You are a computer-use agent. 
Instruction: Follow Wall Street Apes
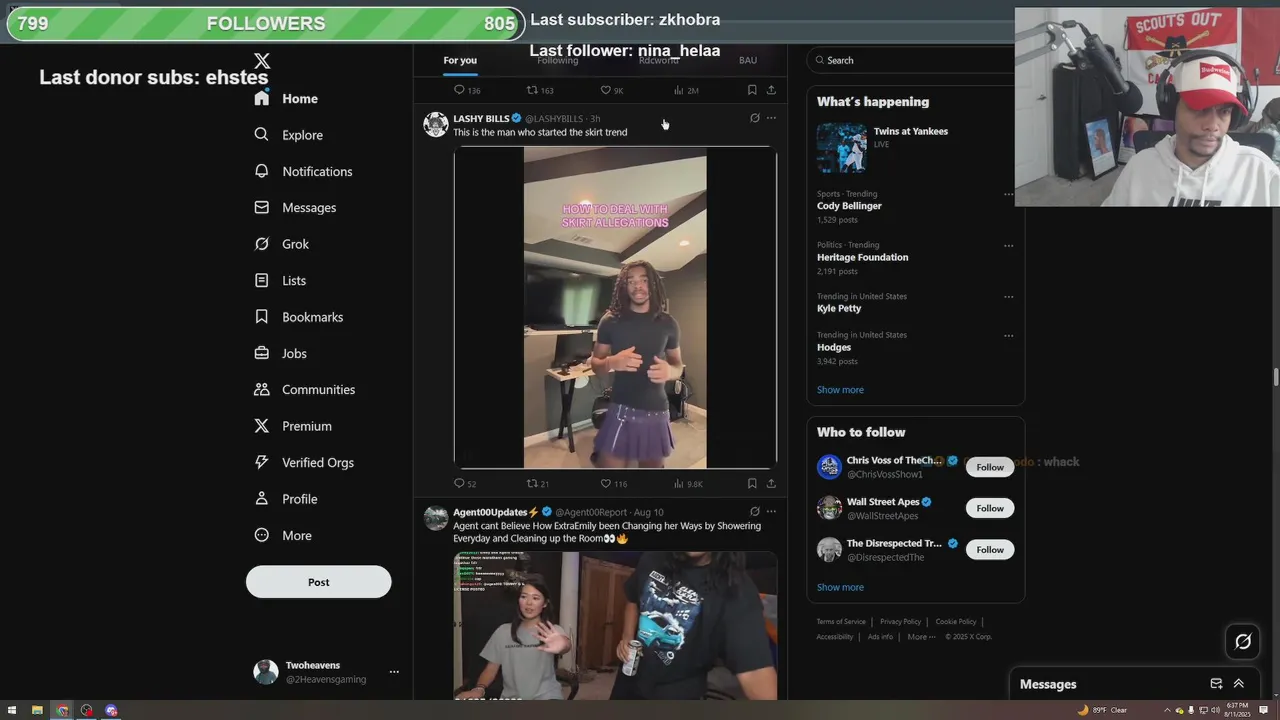990,508
